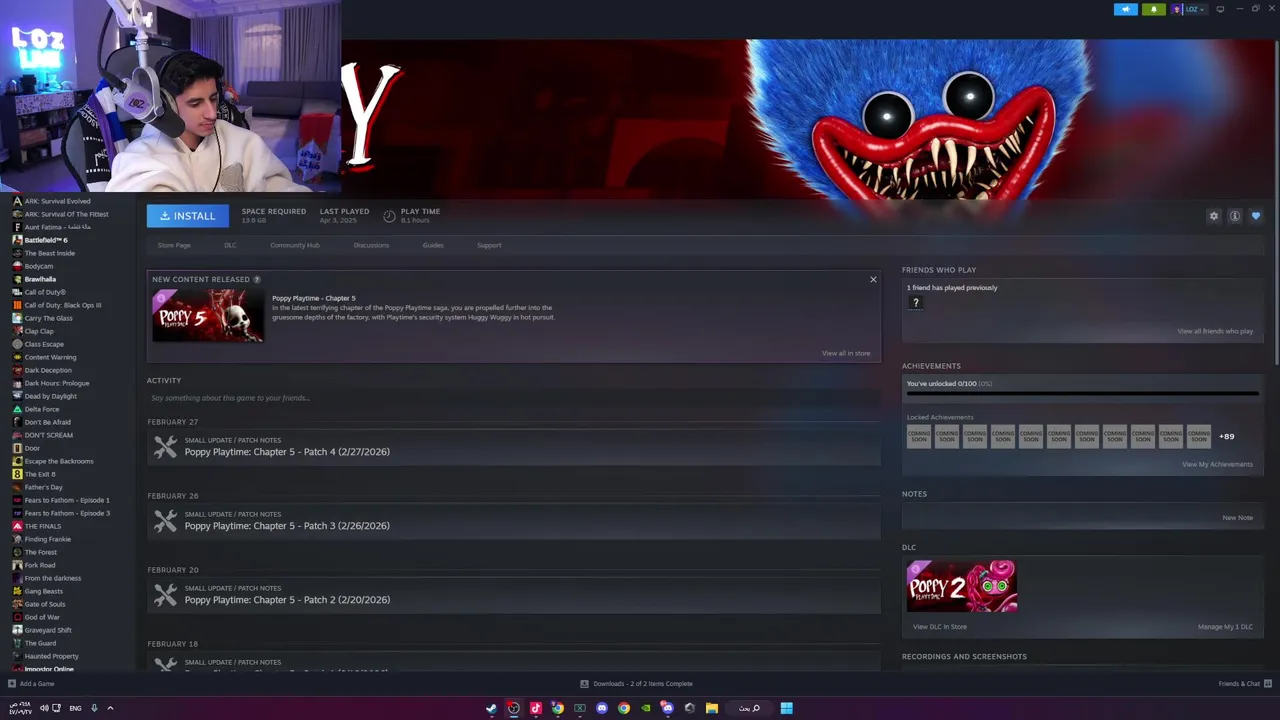Click the Play Time clock icon

pyautogui.click(x=389, y=216)
